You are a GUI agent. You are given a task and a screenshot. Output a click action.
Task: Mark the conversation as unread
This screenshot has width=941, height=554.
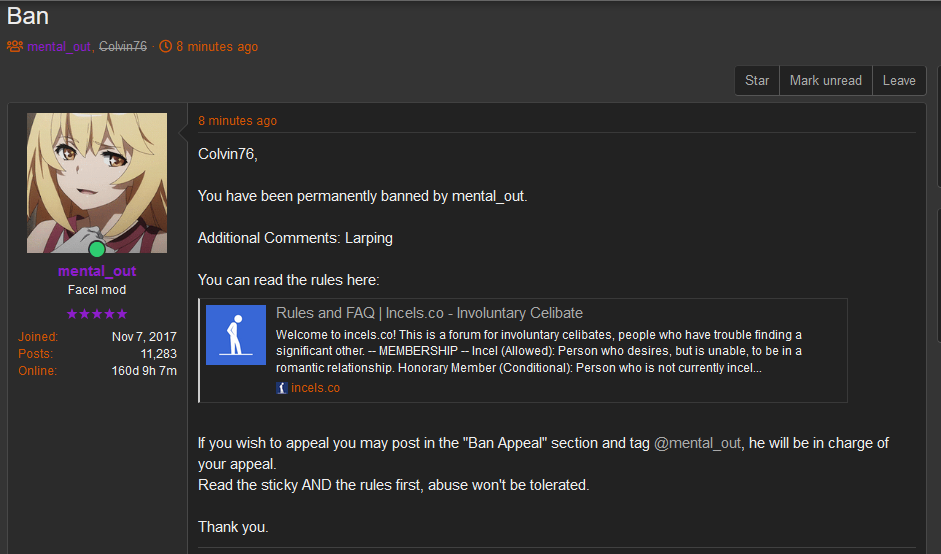tap(826, 80)
